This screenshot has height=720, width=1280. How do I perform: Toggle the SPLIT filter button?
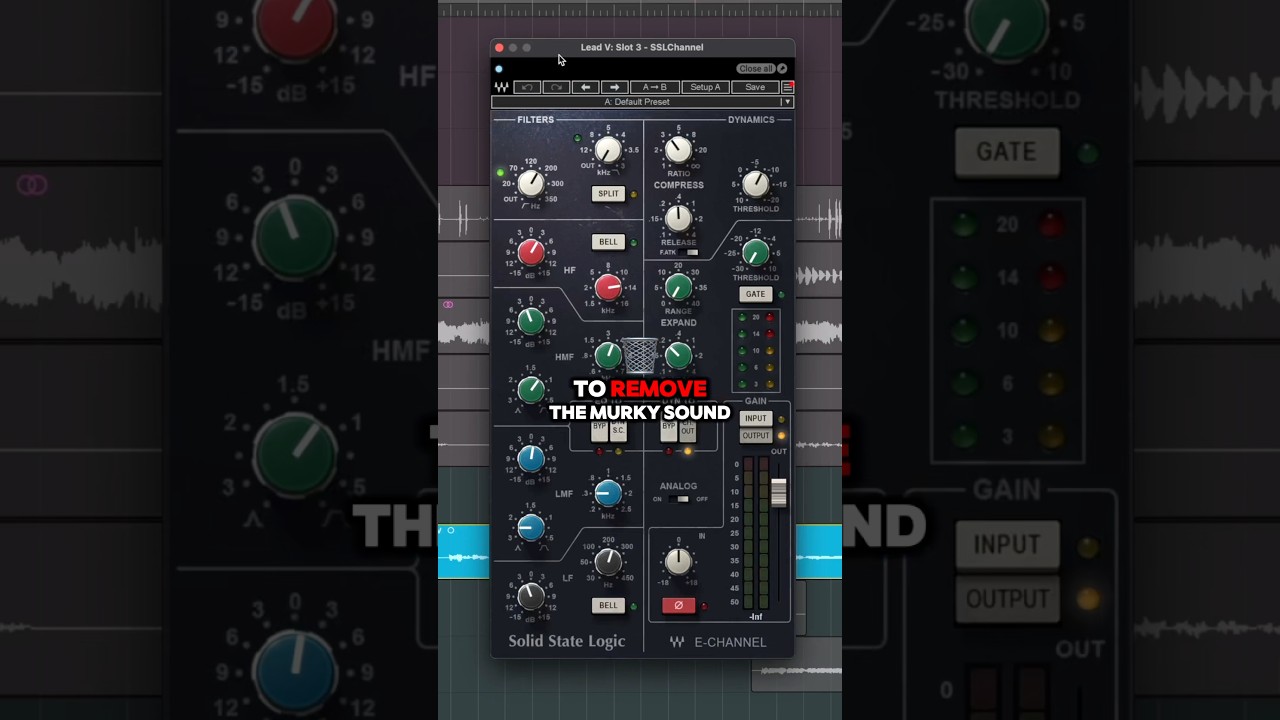tap(608, 194)
